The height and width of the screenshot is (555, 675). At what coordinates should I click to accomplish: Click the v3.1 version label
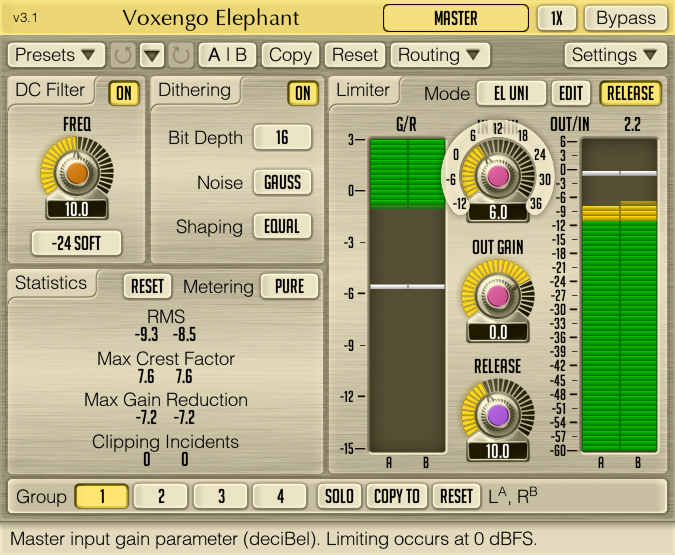25,18
